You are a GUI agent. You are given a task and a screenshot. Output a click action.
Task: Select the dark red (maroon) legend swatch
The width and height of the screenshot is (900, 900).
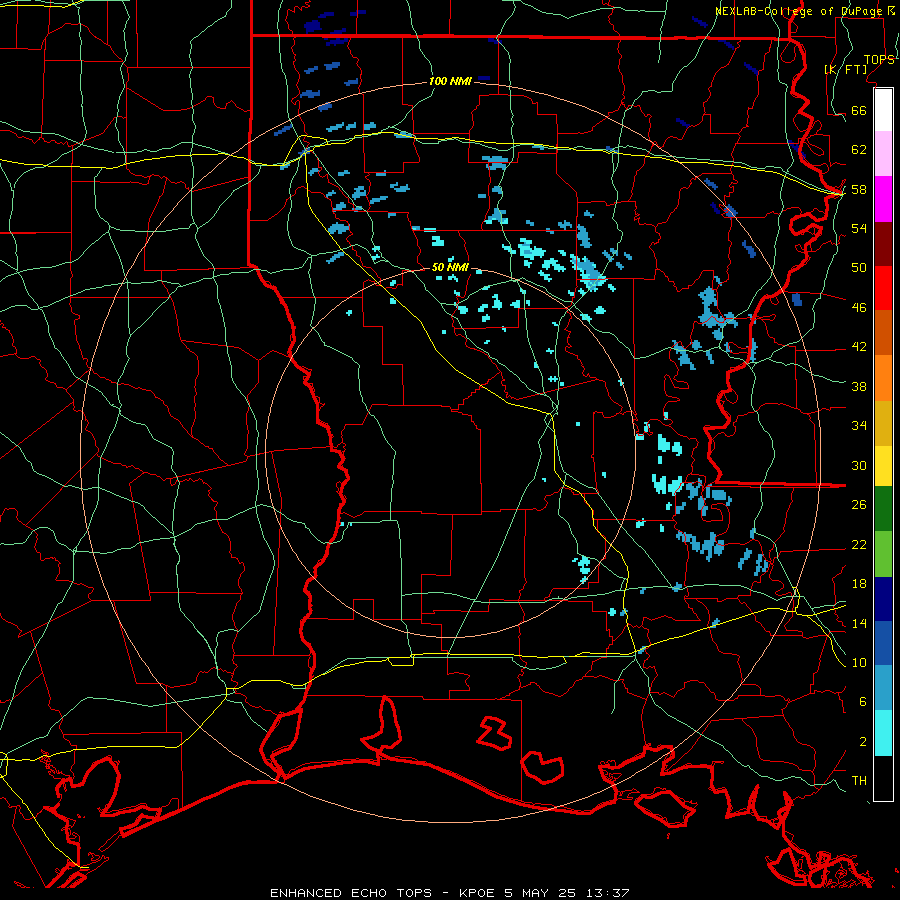[883, 244]
